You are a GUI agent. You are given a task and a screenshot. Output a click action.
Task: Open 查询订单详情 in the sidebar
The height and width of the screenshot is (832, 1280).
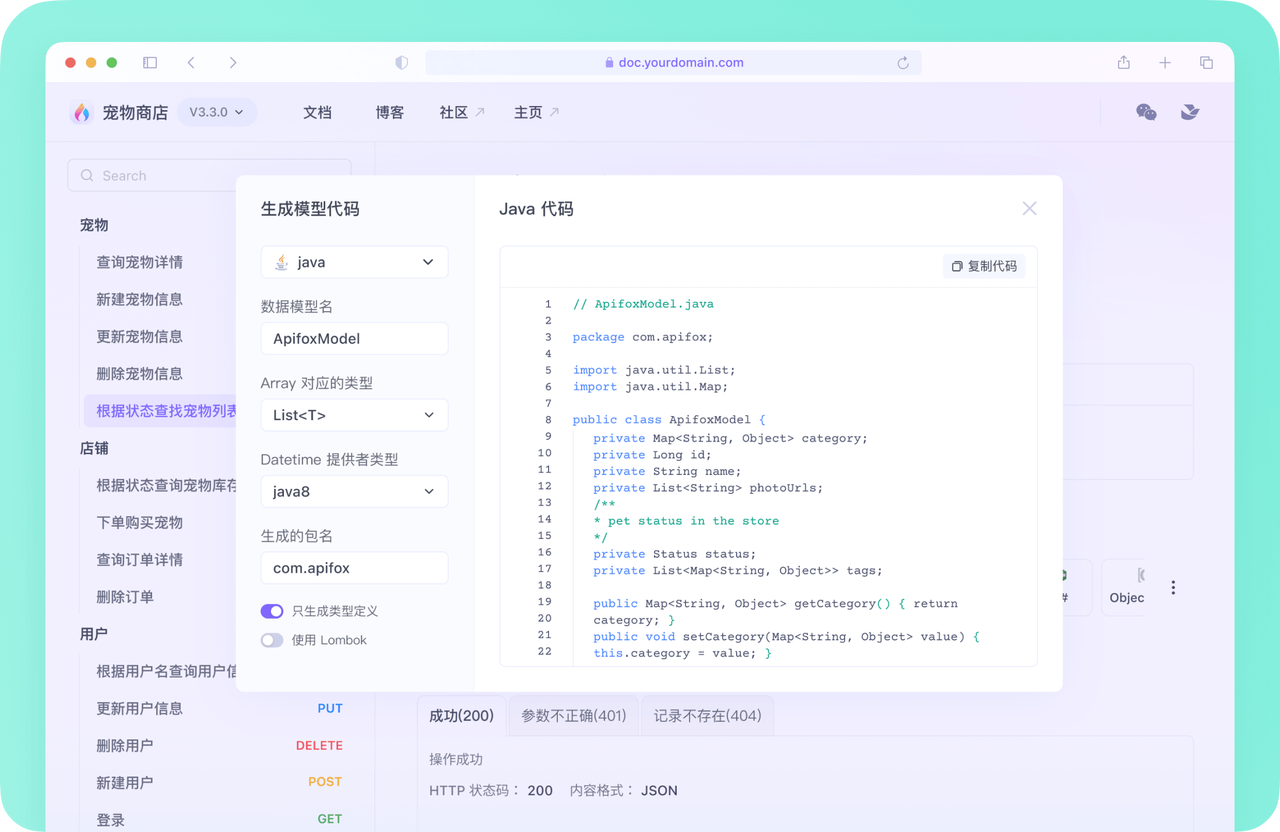[139, 559]
